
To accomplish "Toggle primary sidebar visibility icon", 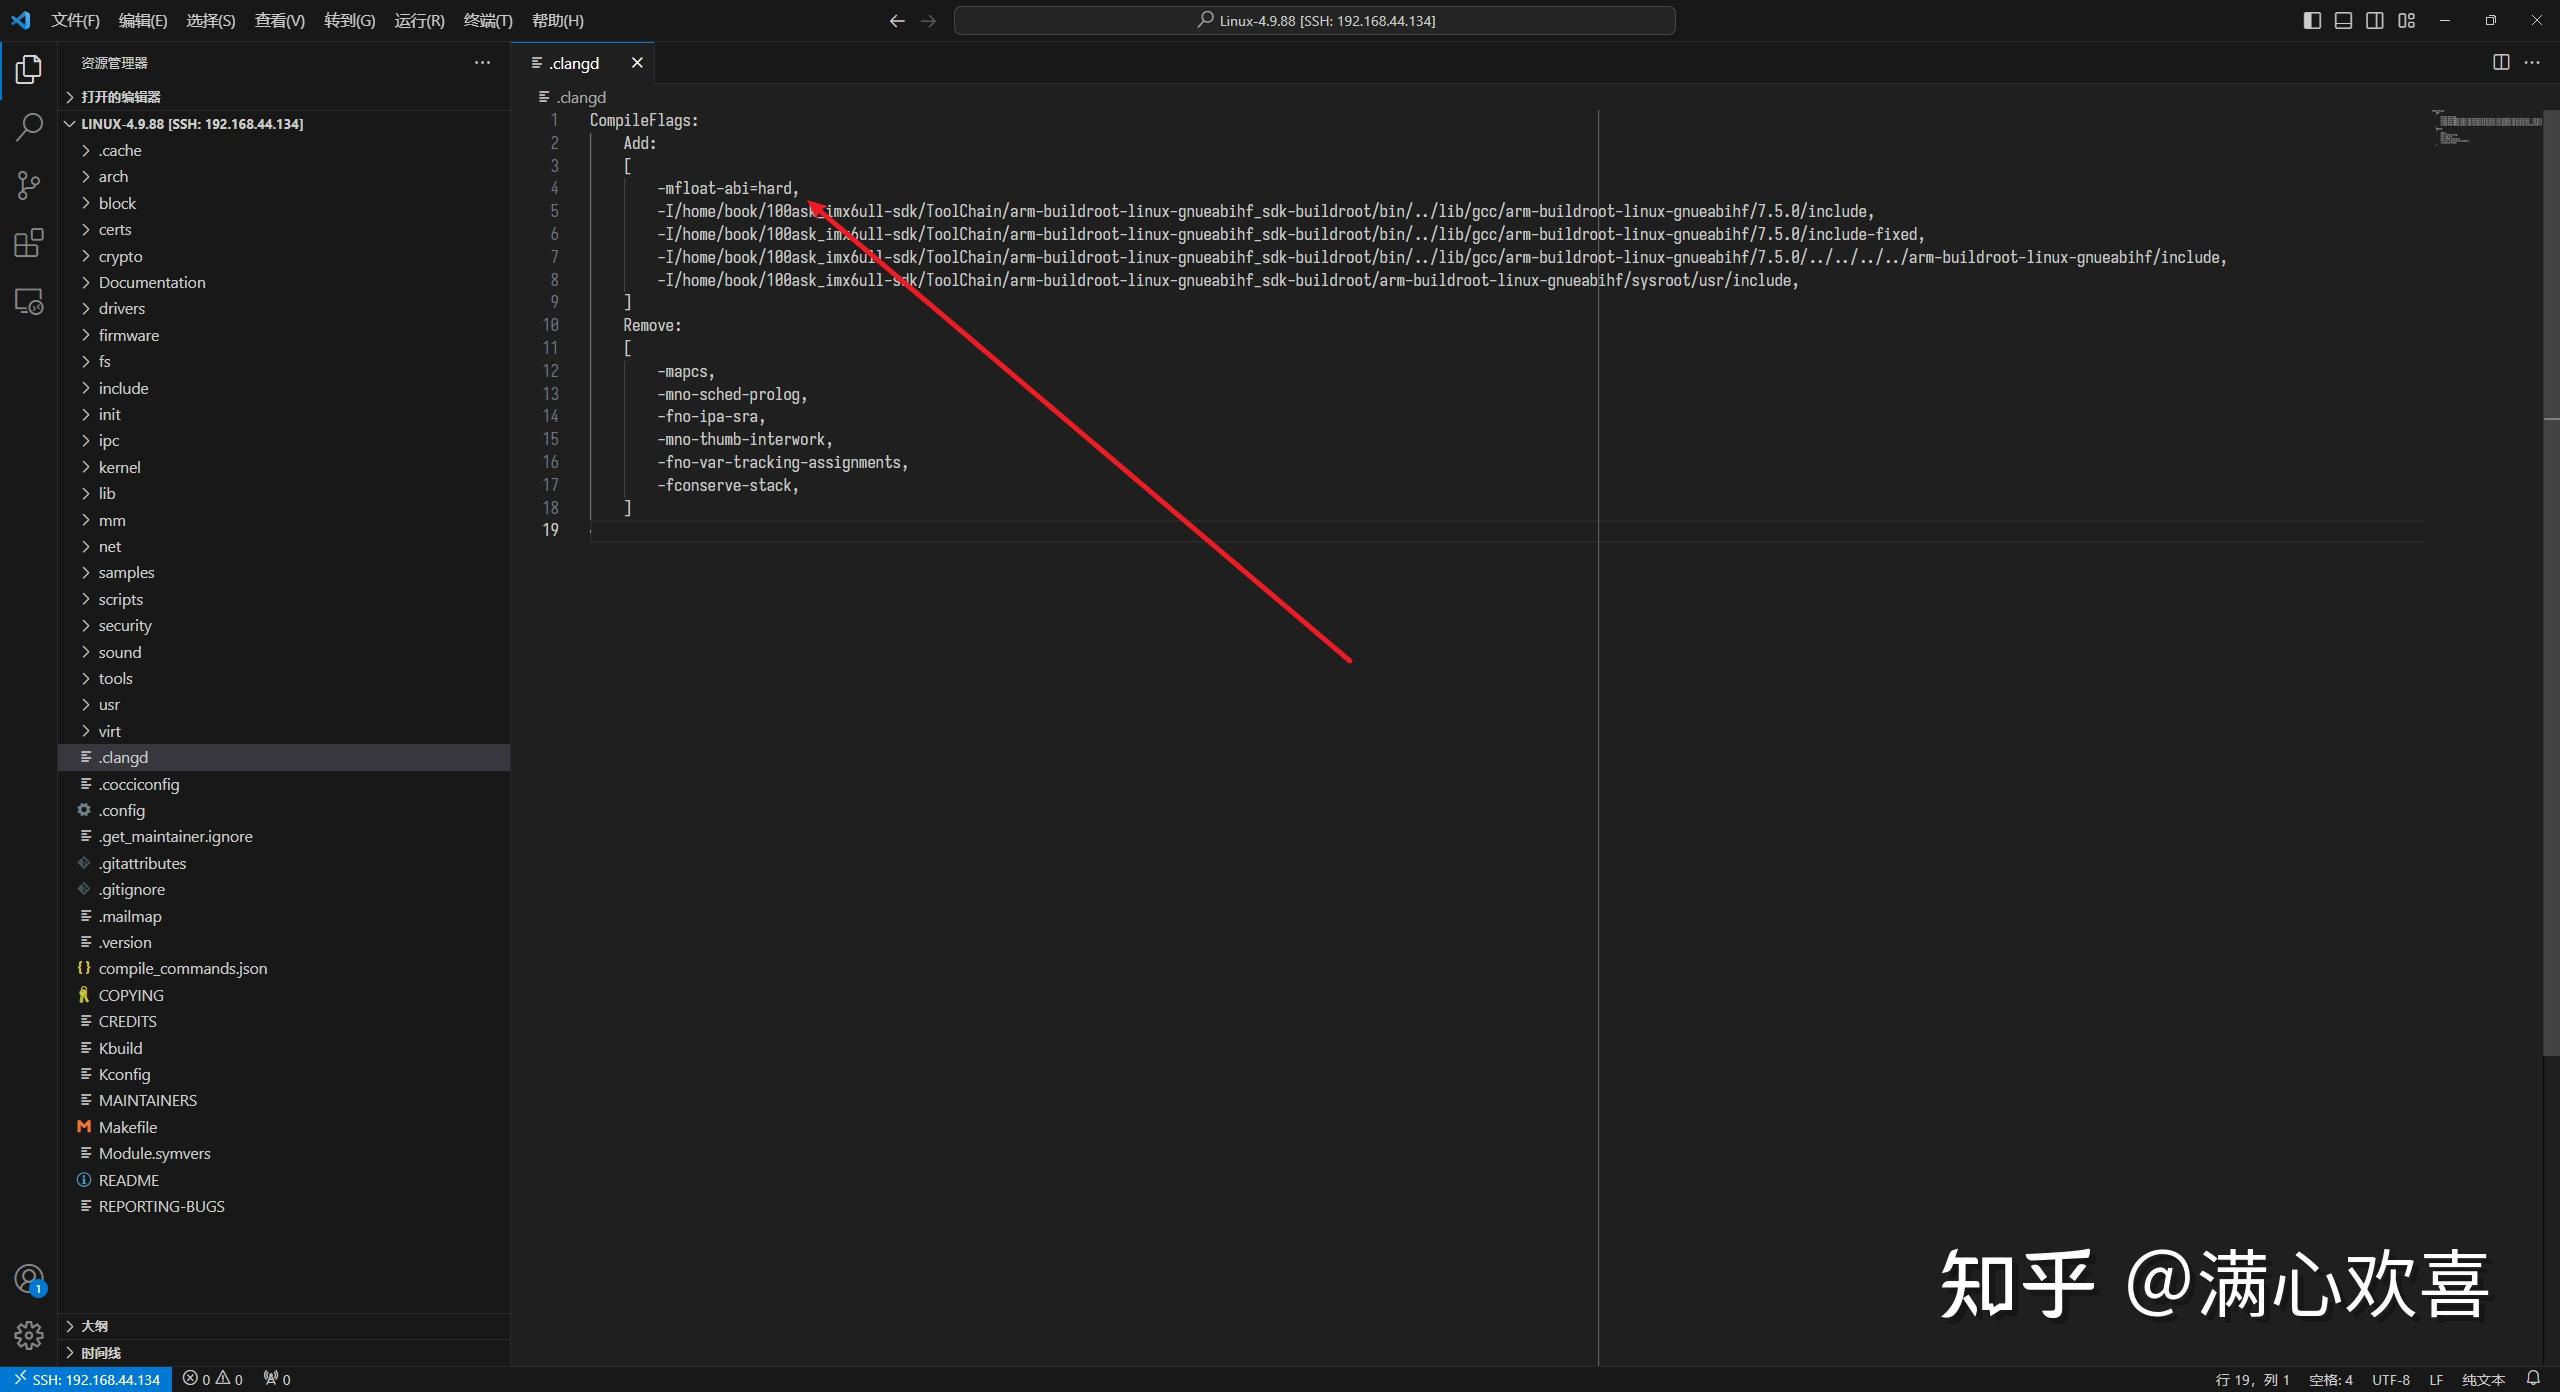I will coord(2312,20).
